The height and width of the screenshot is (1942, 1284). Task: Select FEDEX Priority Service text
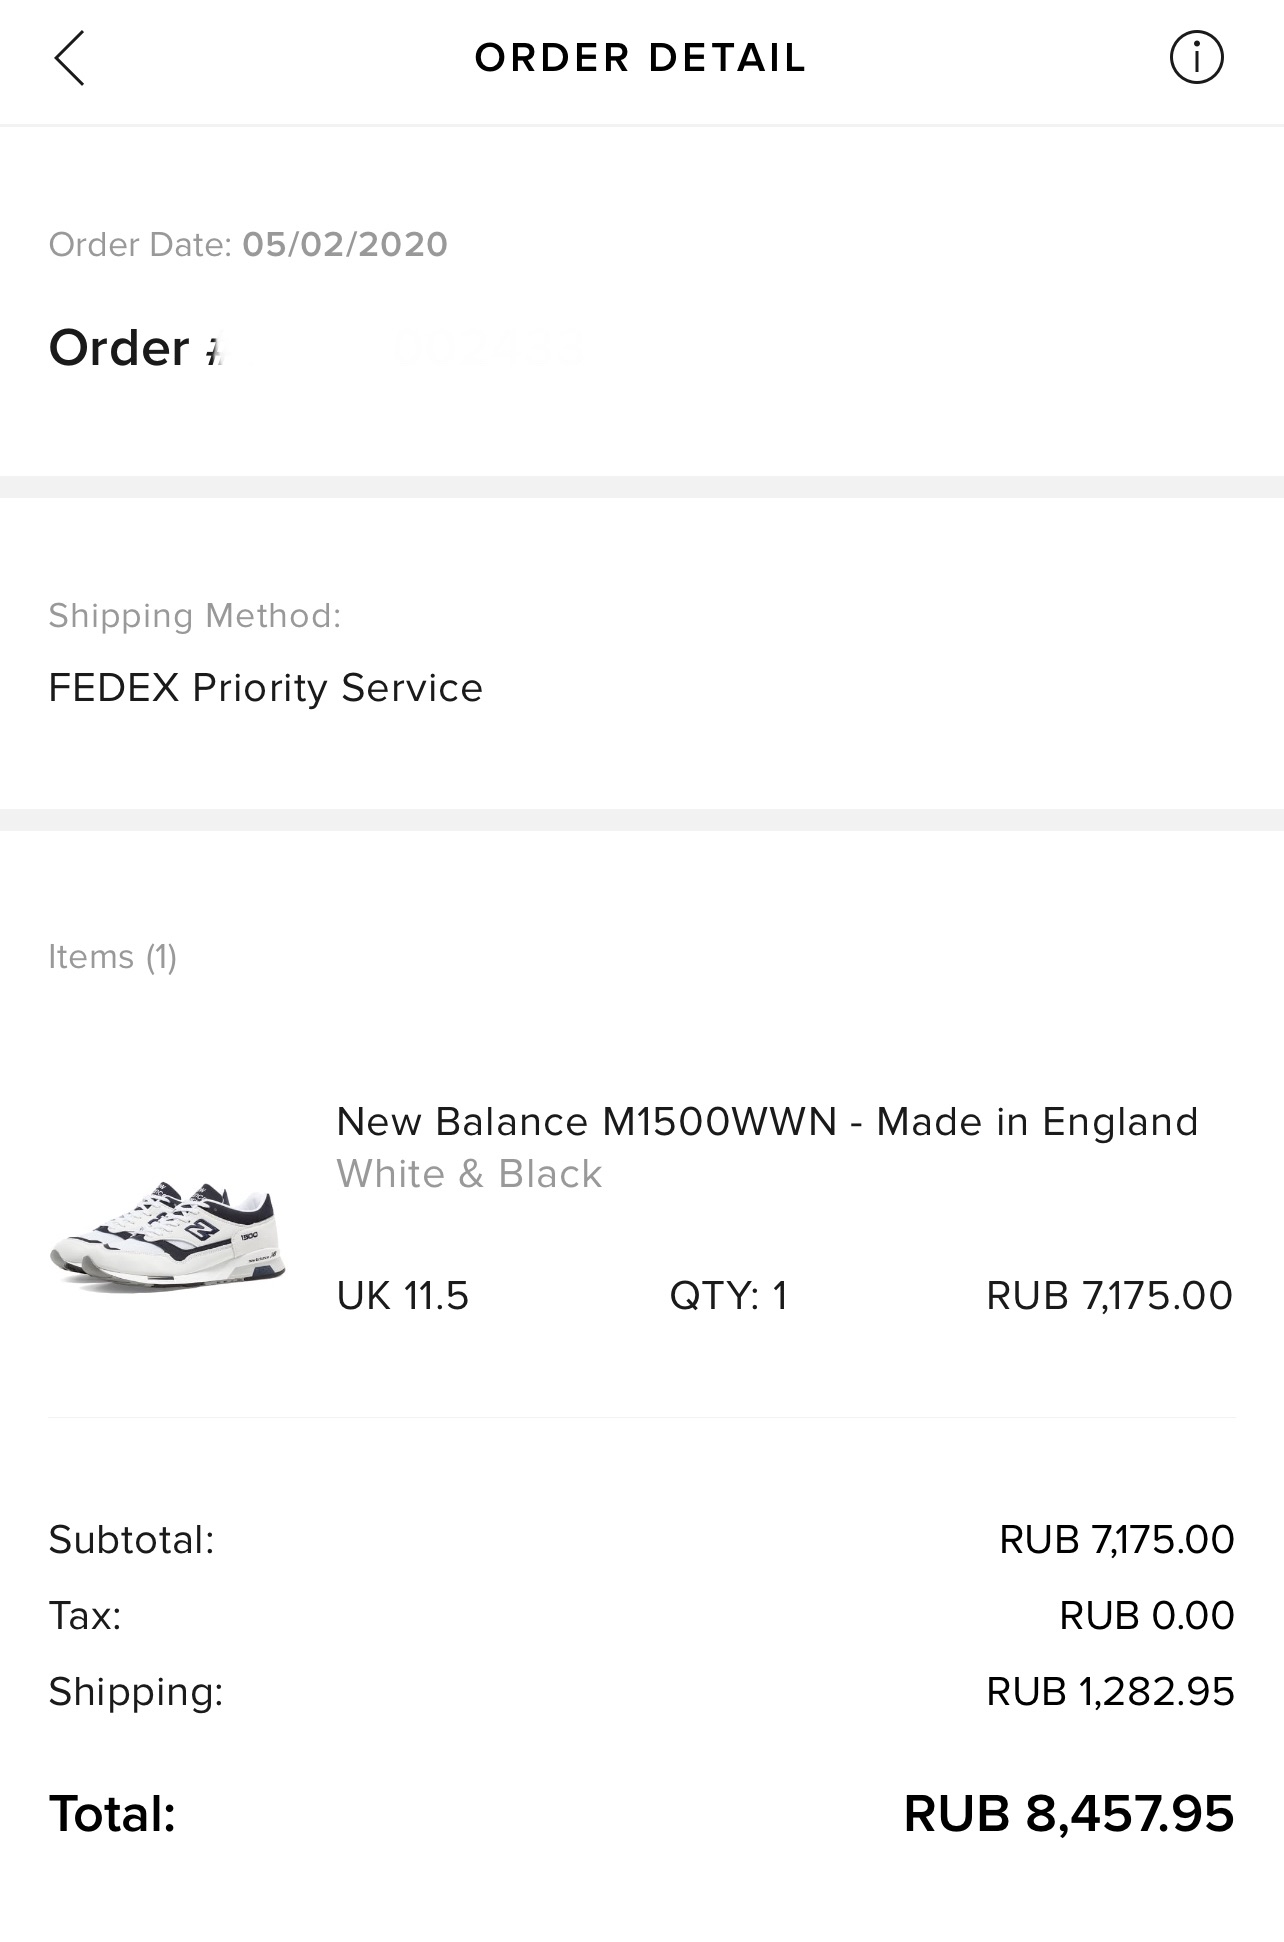coord(266,688)
